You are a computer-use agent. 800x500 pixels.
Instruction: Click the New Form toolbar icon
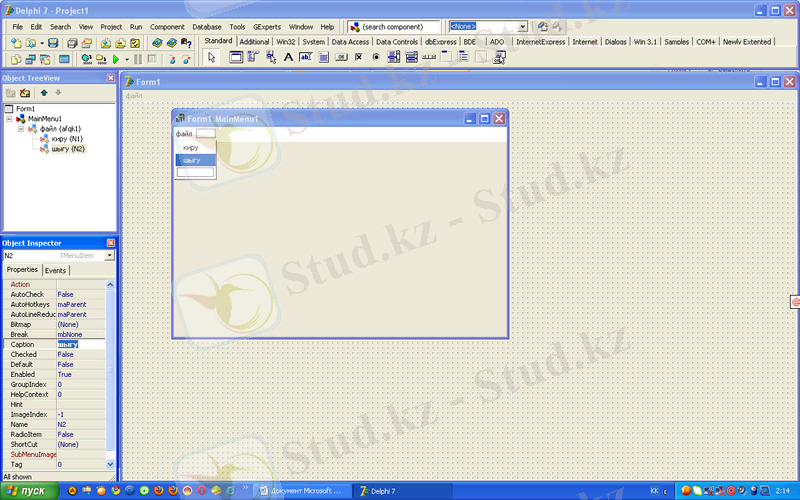pyautogui.click(x=64, y=59)
